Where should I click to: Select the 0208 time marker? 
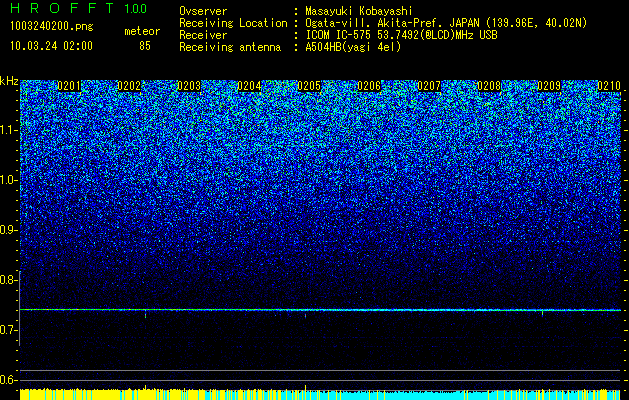pos(489,86)
